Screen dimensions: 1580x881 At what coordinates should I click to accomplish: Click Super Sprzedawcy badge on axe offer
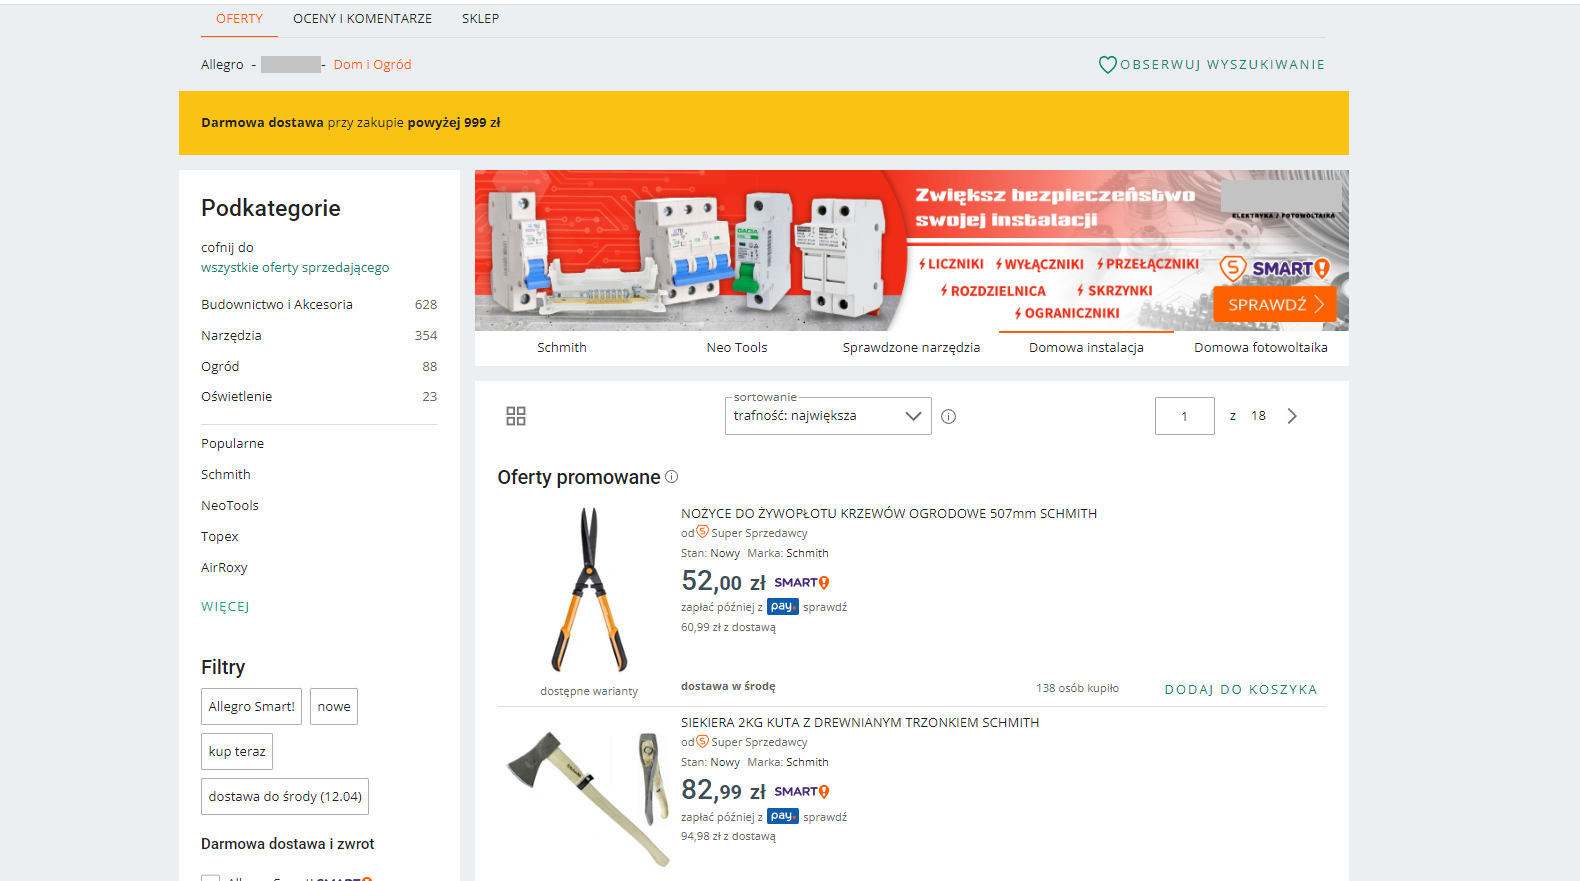(x=752, y=742)
